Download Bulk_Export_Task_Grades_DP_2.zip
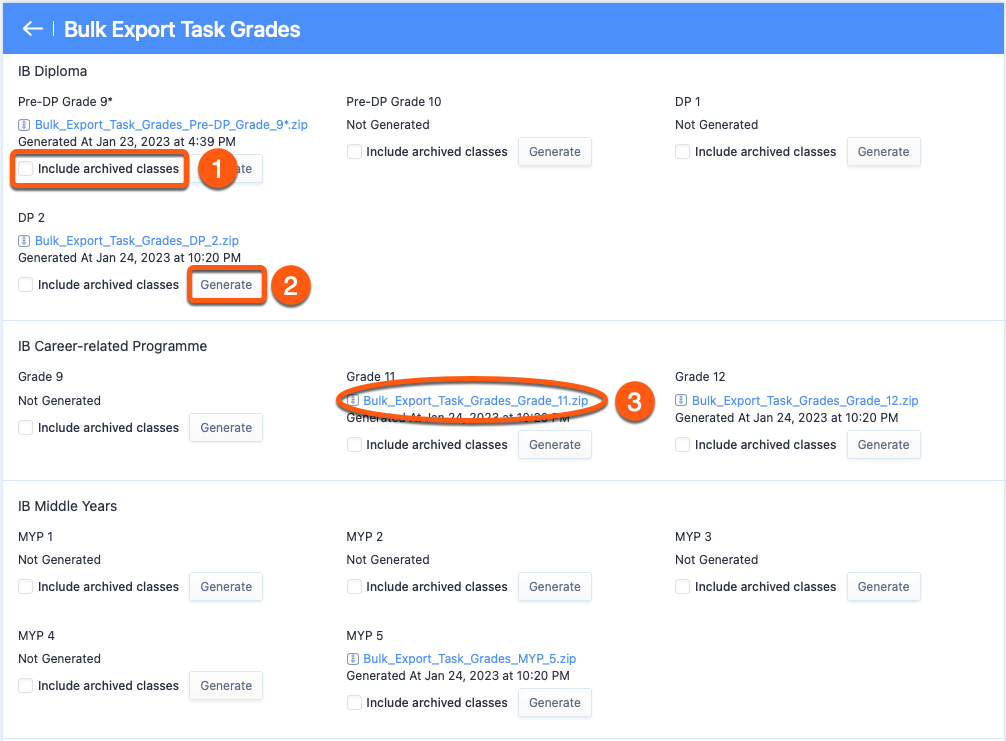Viewport: 1006px width, 741px height. coord(136,240)
